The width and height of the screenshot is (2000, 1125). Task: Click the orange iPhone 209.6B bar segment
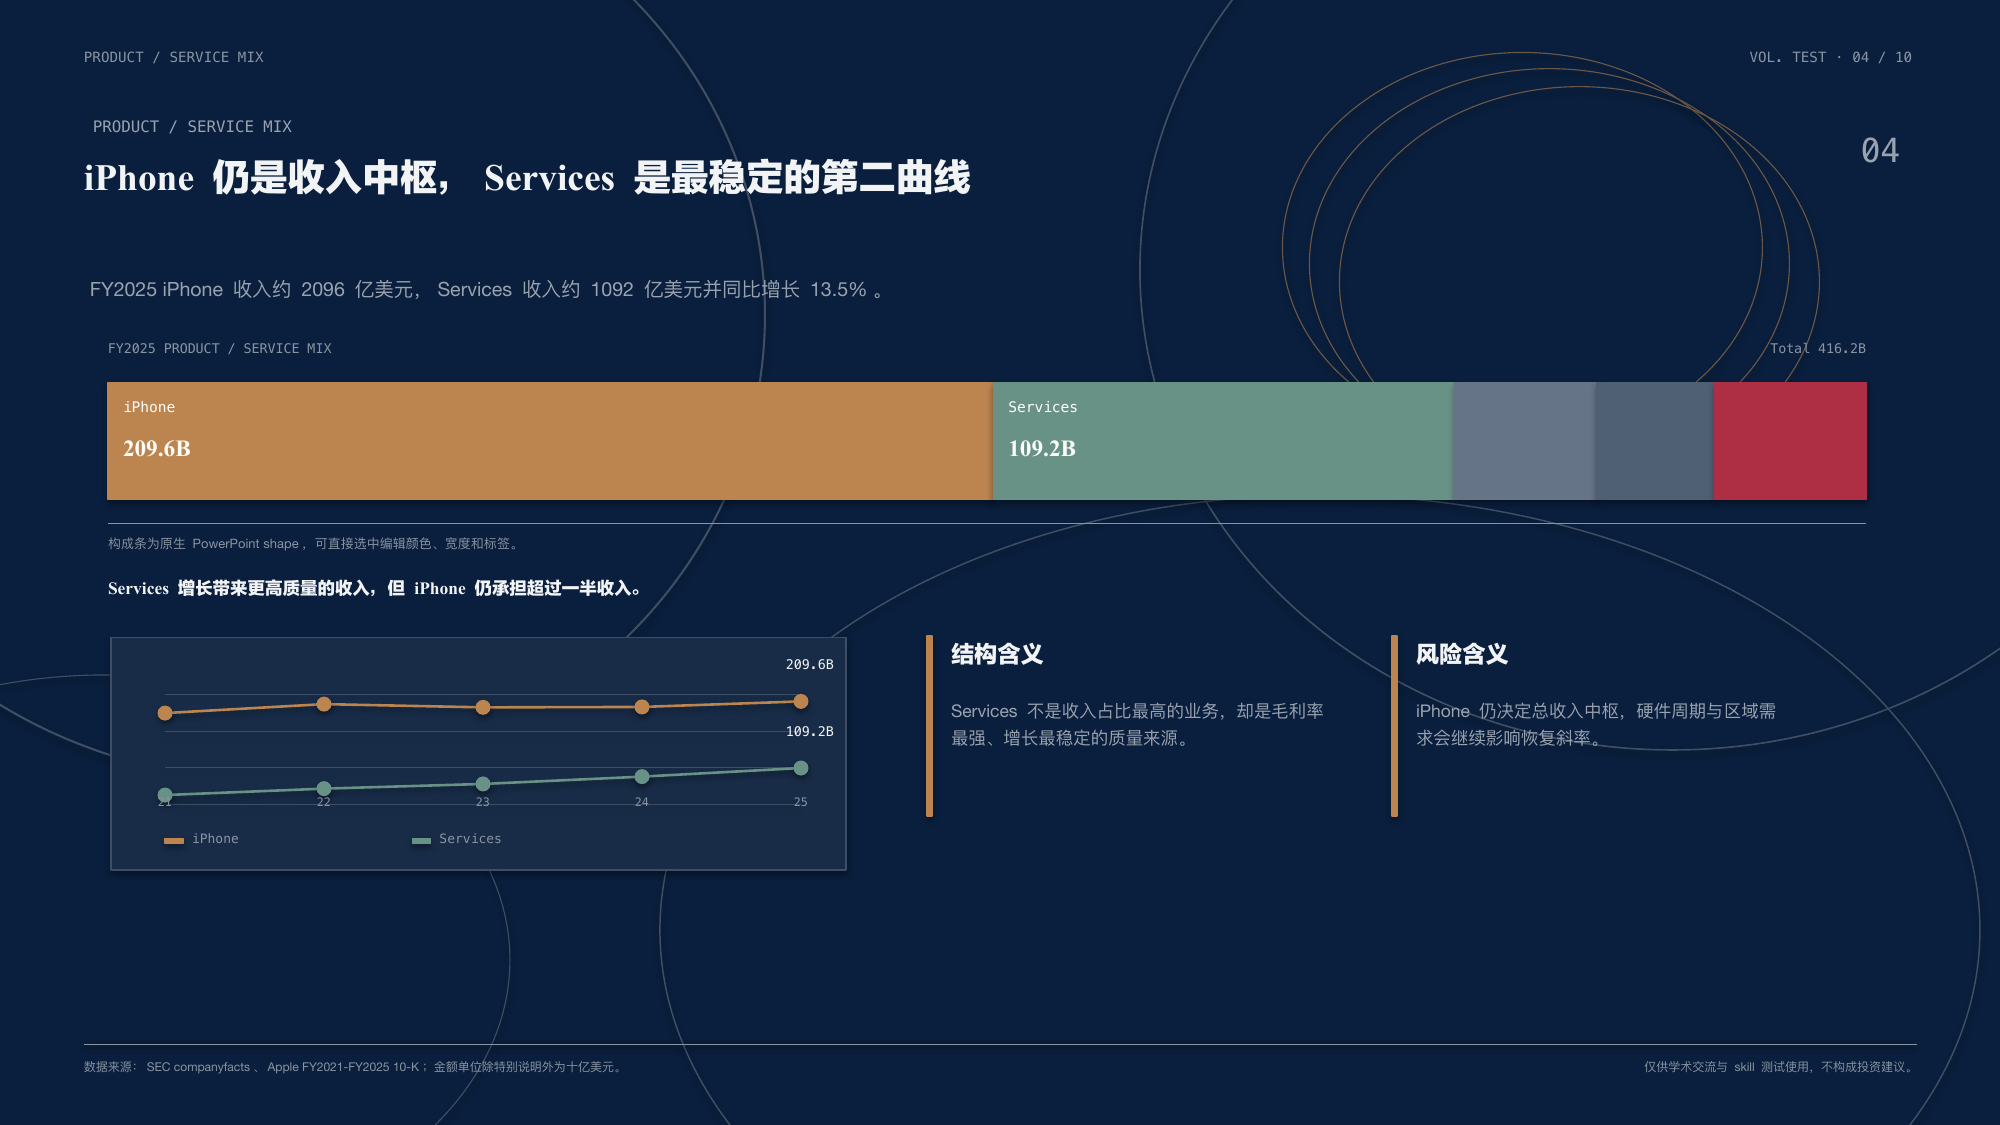pos(549,441)
